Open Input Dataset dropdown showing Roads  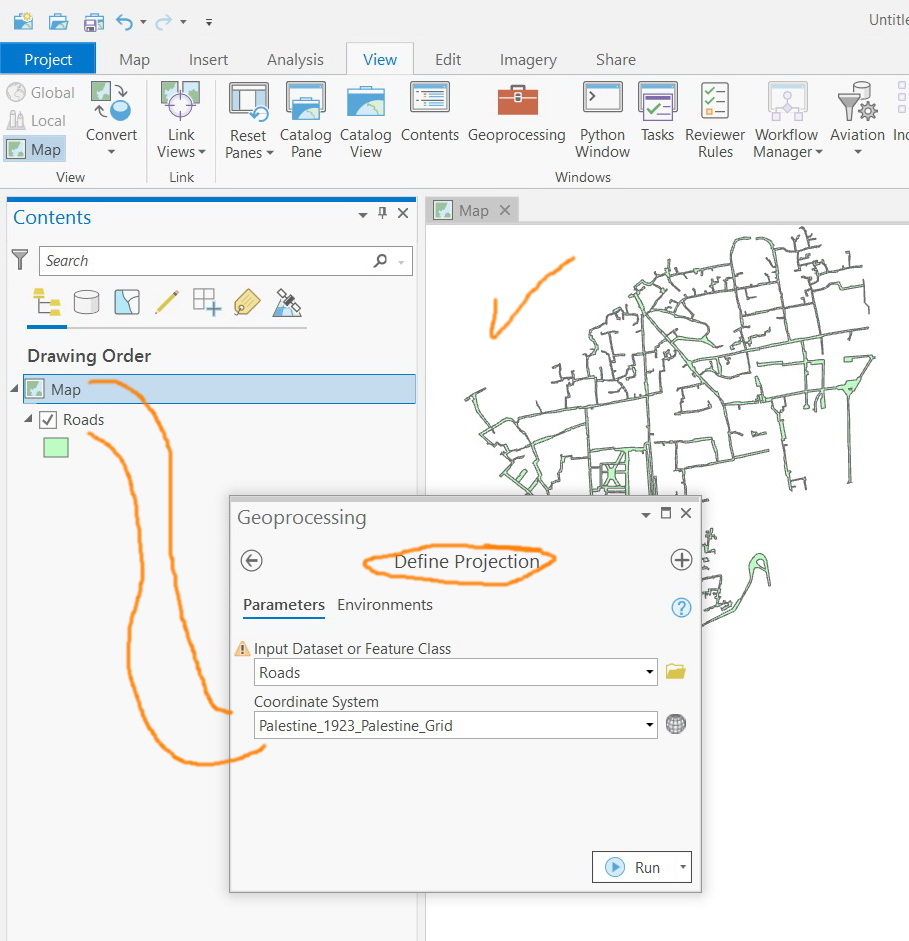pyautogui.click(x=650, y=672)
